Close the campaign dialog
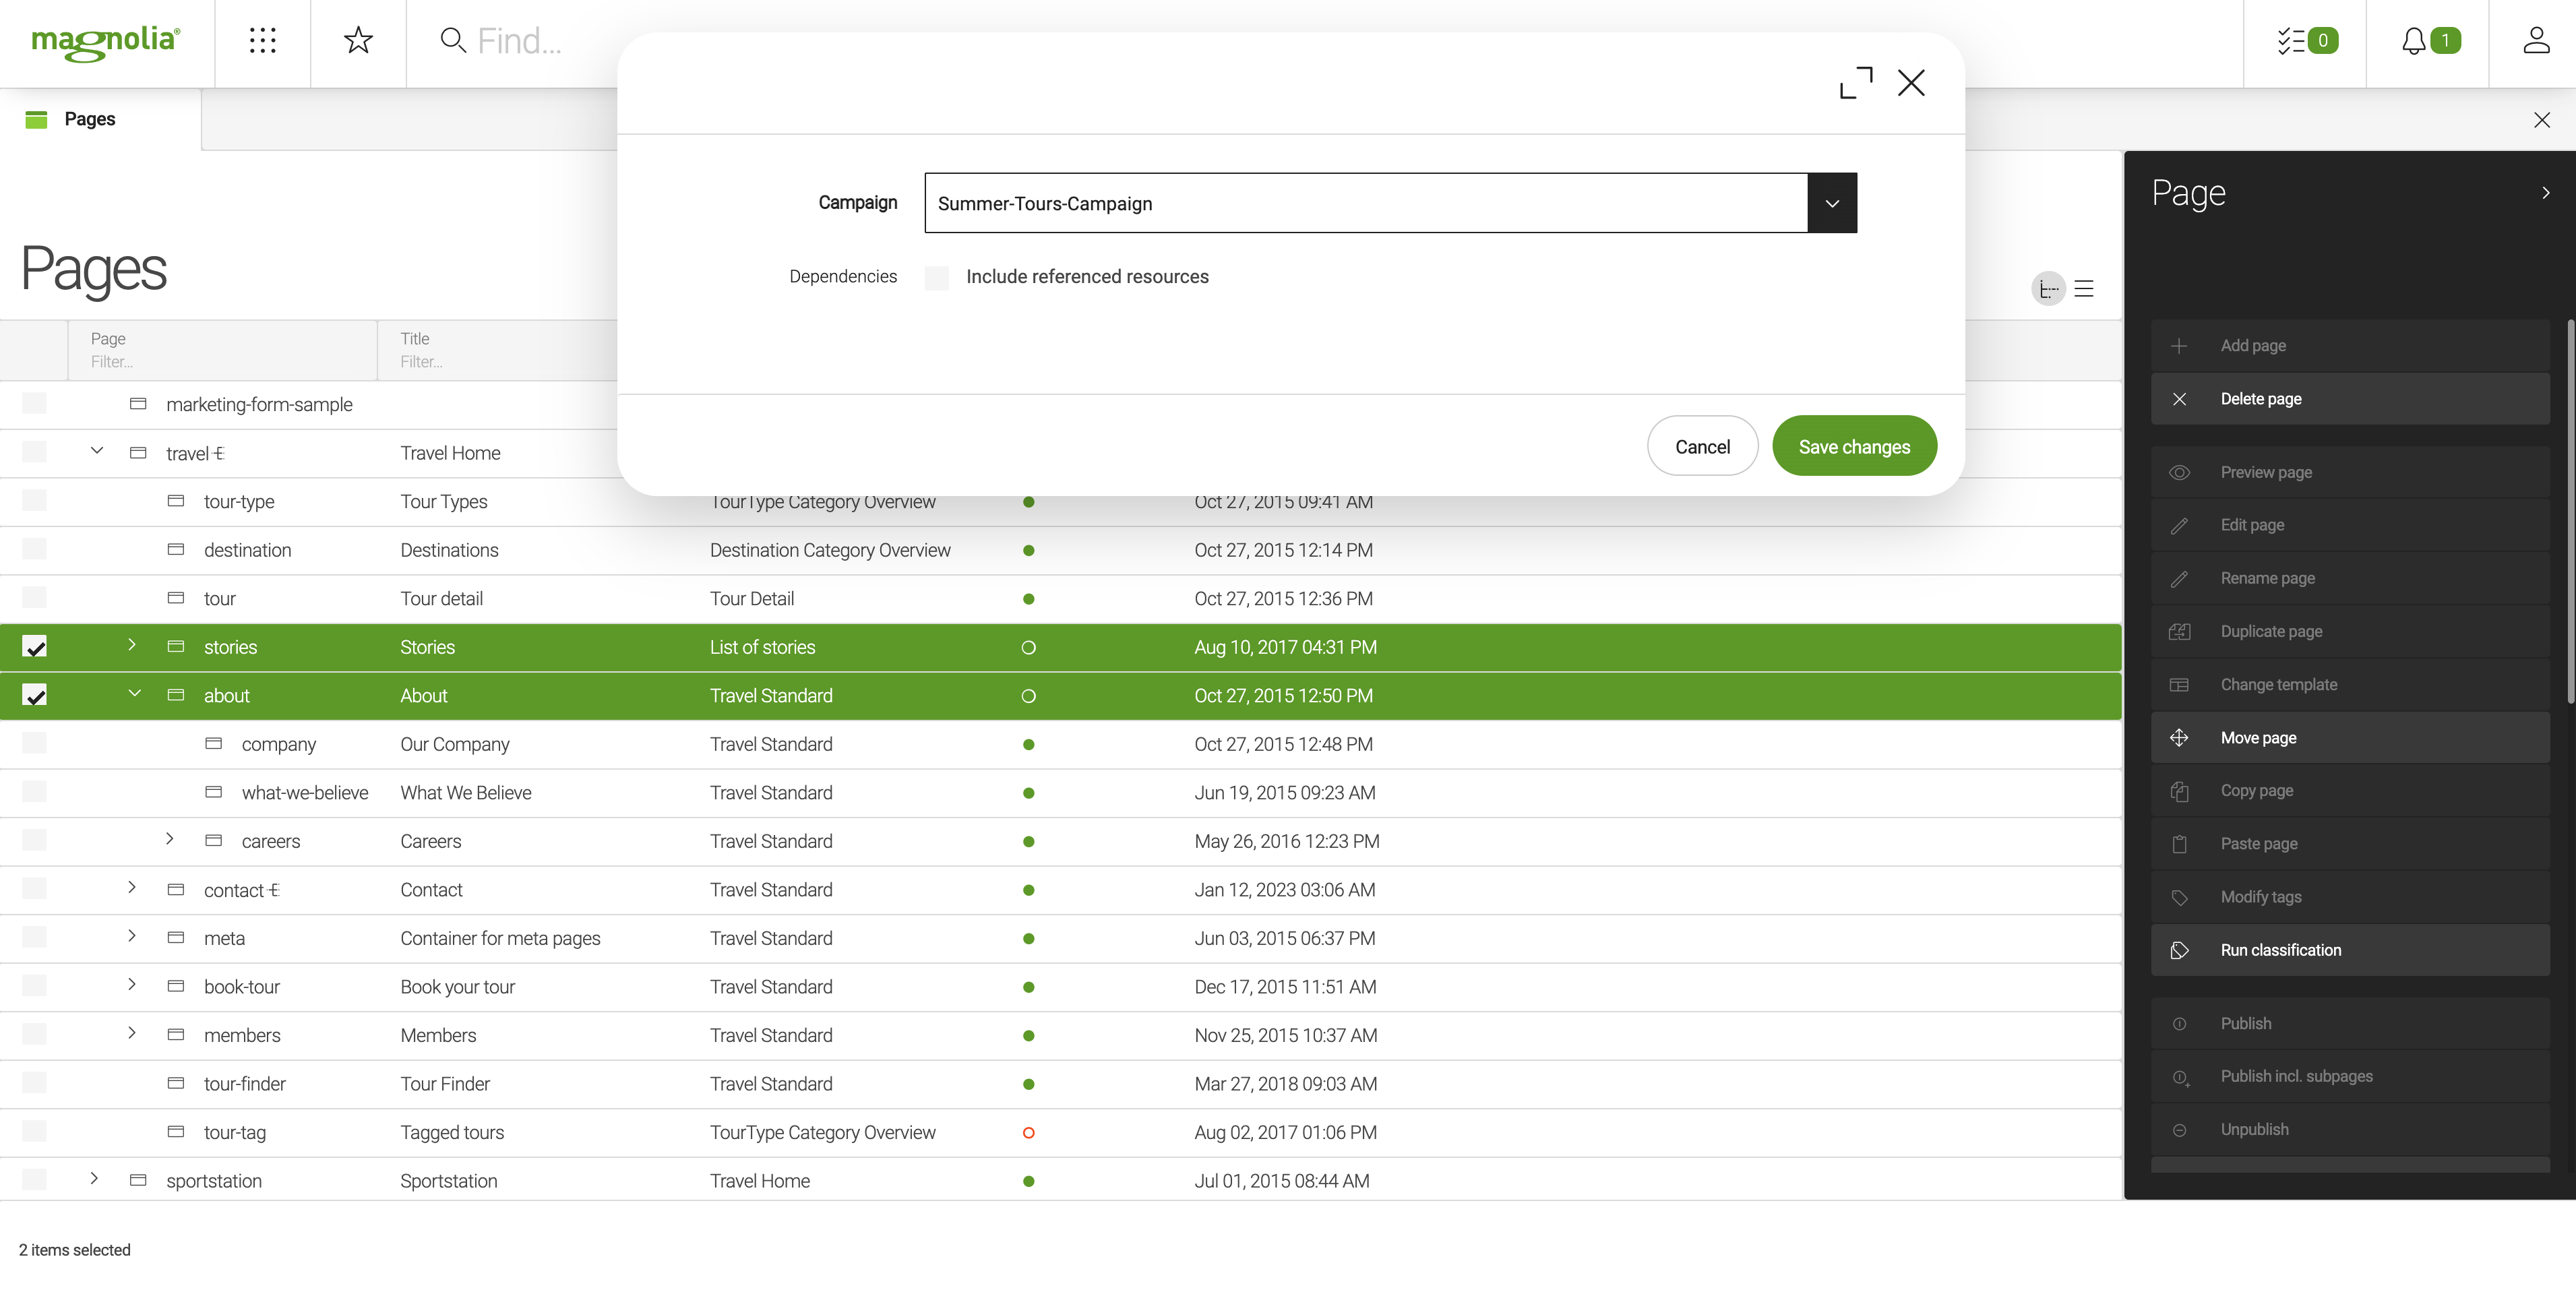Viewport: 2576px width, 1290px height. [1911, 82]
